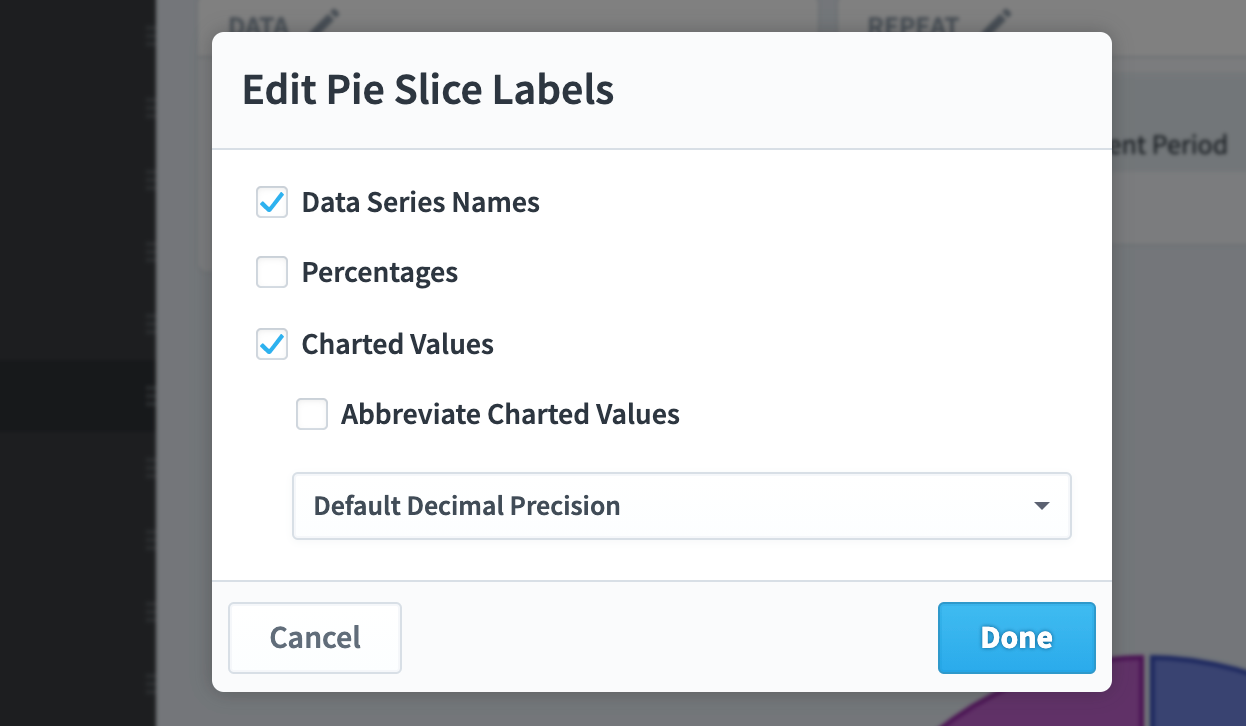This screenshot has height=726, width=1246.
Task: Select the blue pie chart slice
Action: (x=1198, y=690)
